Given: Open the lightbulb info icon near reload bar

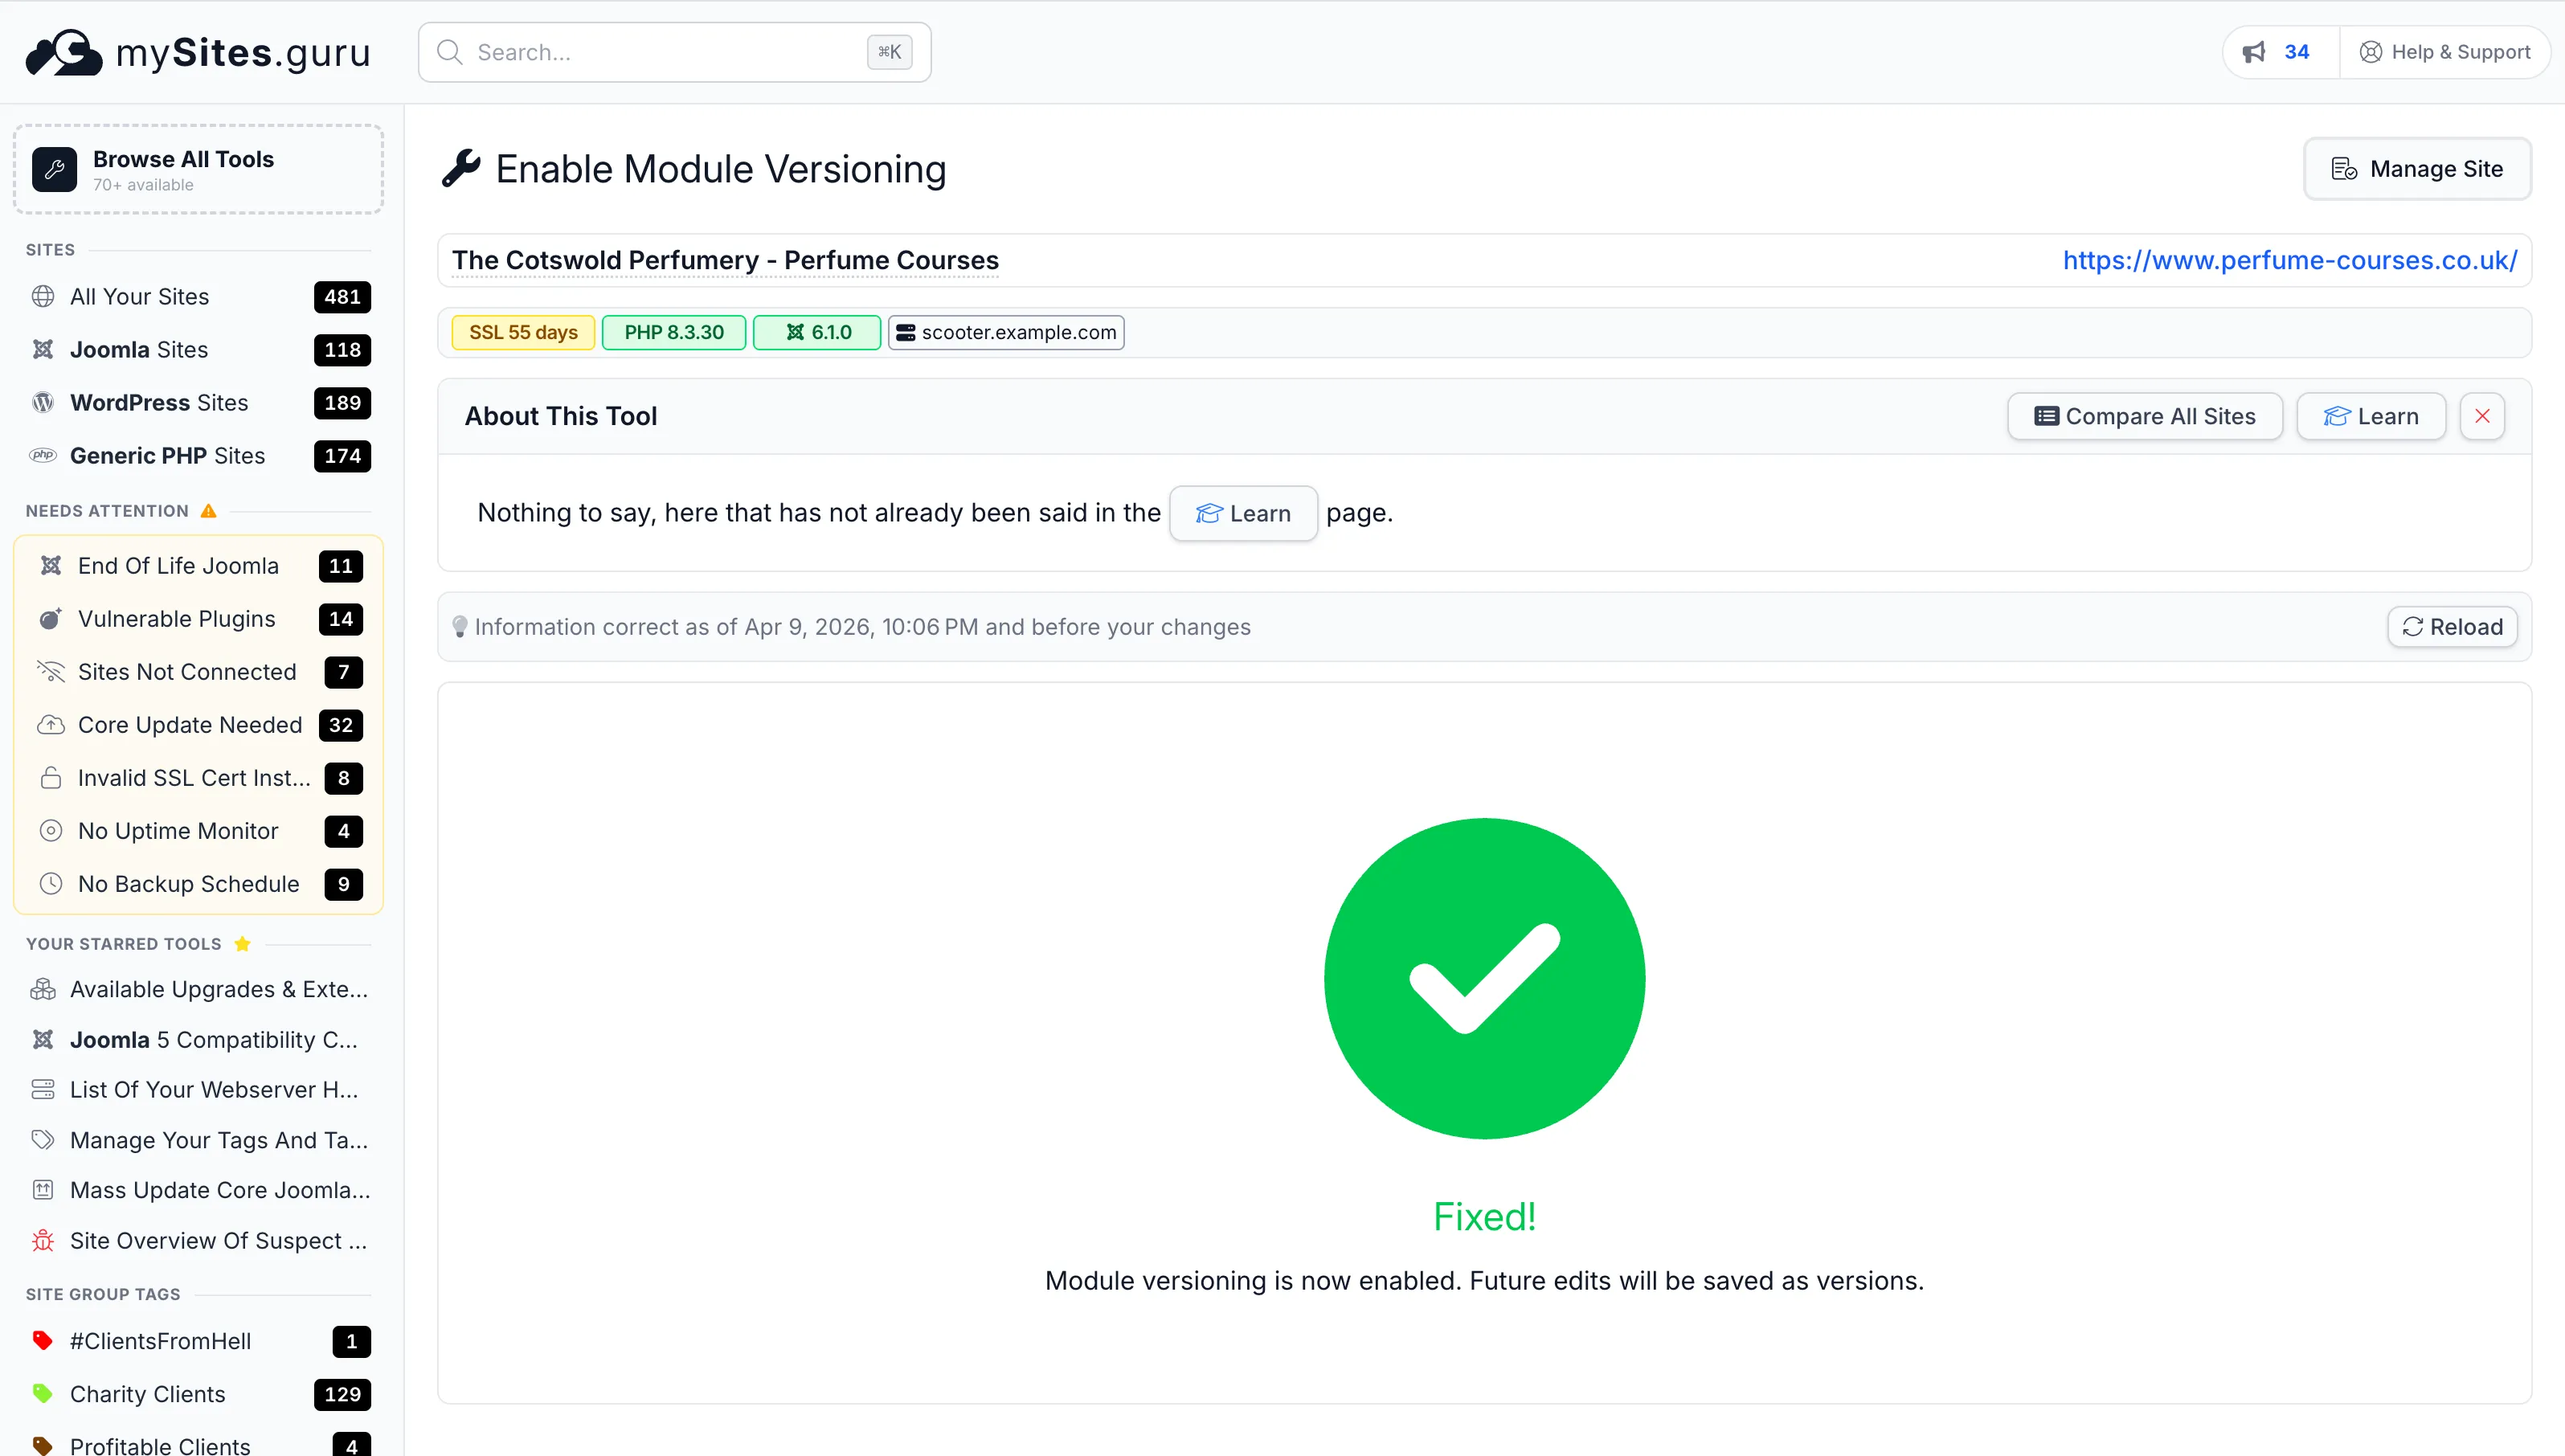Looking at the screenshot, I should point(460,627).
